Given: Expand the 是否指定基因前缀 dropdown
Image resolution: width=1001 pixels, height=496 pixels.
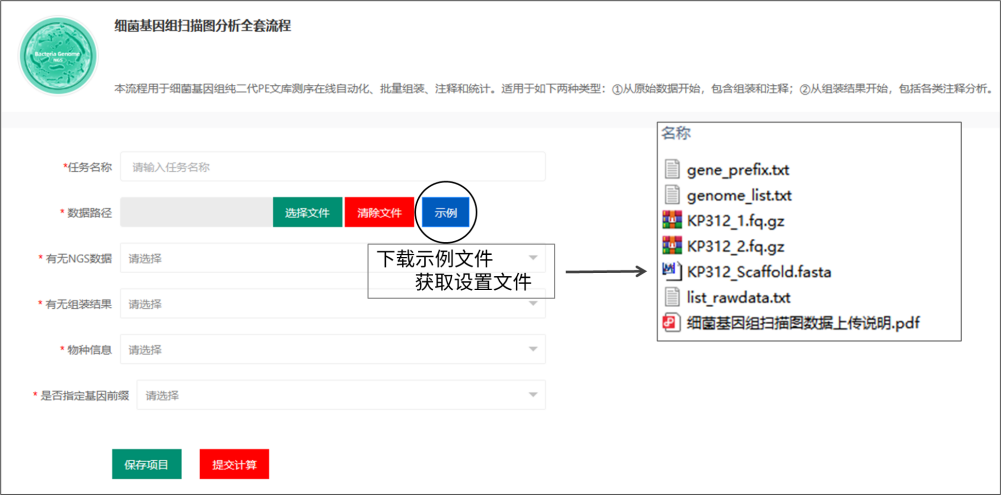Looking at the screenshot, I should (x=340, y=396).
